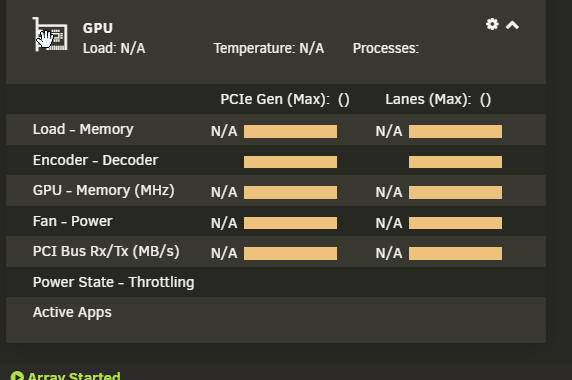Collapse the GPU panel with chevron
Screen dimensions: 572x380
tap(512, 25)
